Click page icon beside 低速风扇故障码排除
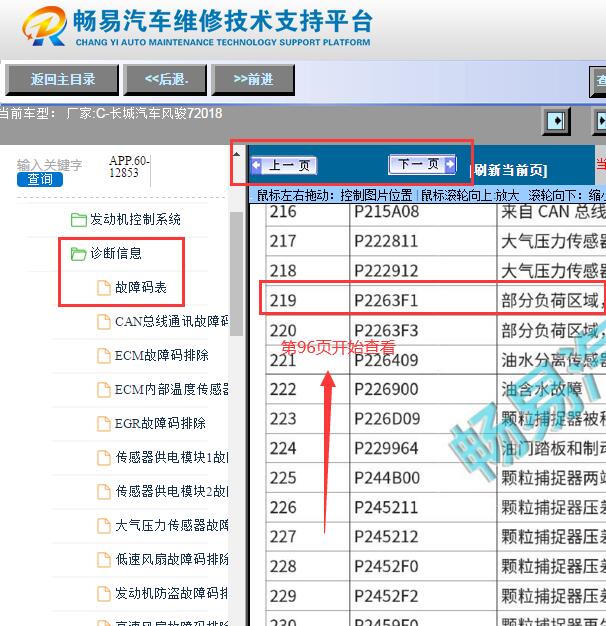Image resolution: width=606 pixels, height=626 pixels. pos(104,560)
